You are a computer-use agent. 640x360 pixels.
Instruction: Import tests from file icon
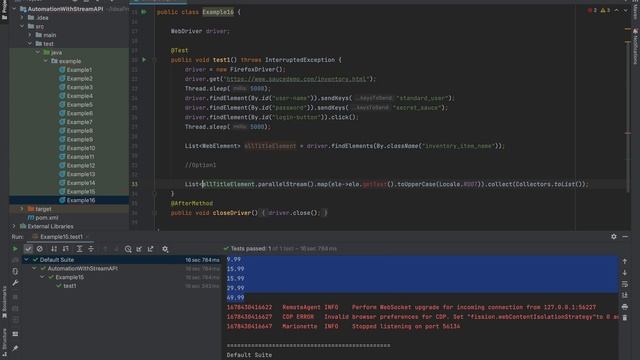[139, 249]
